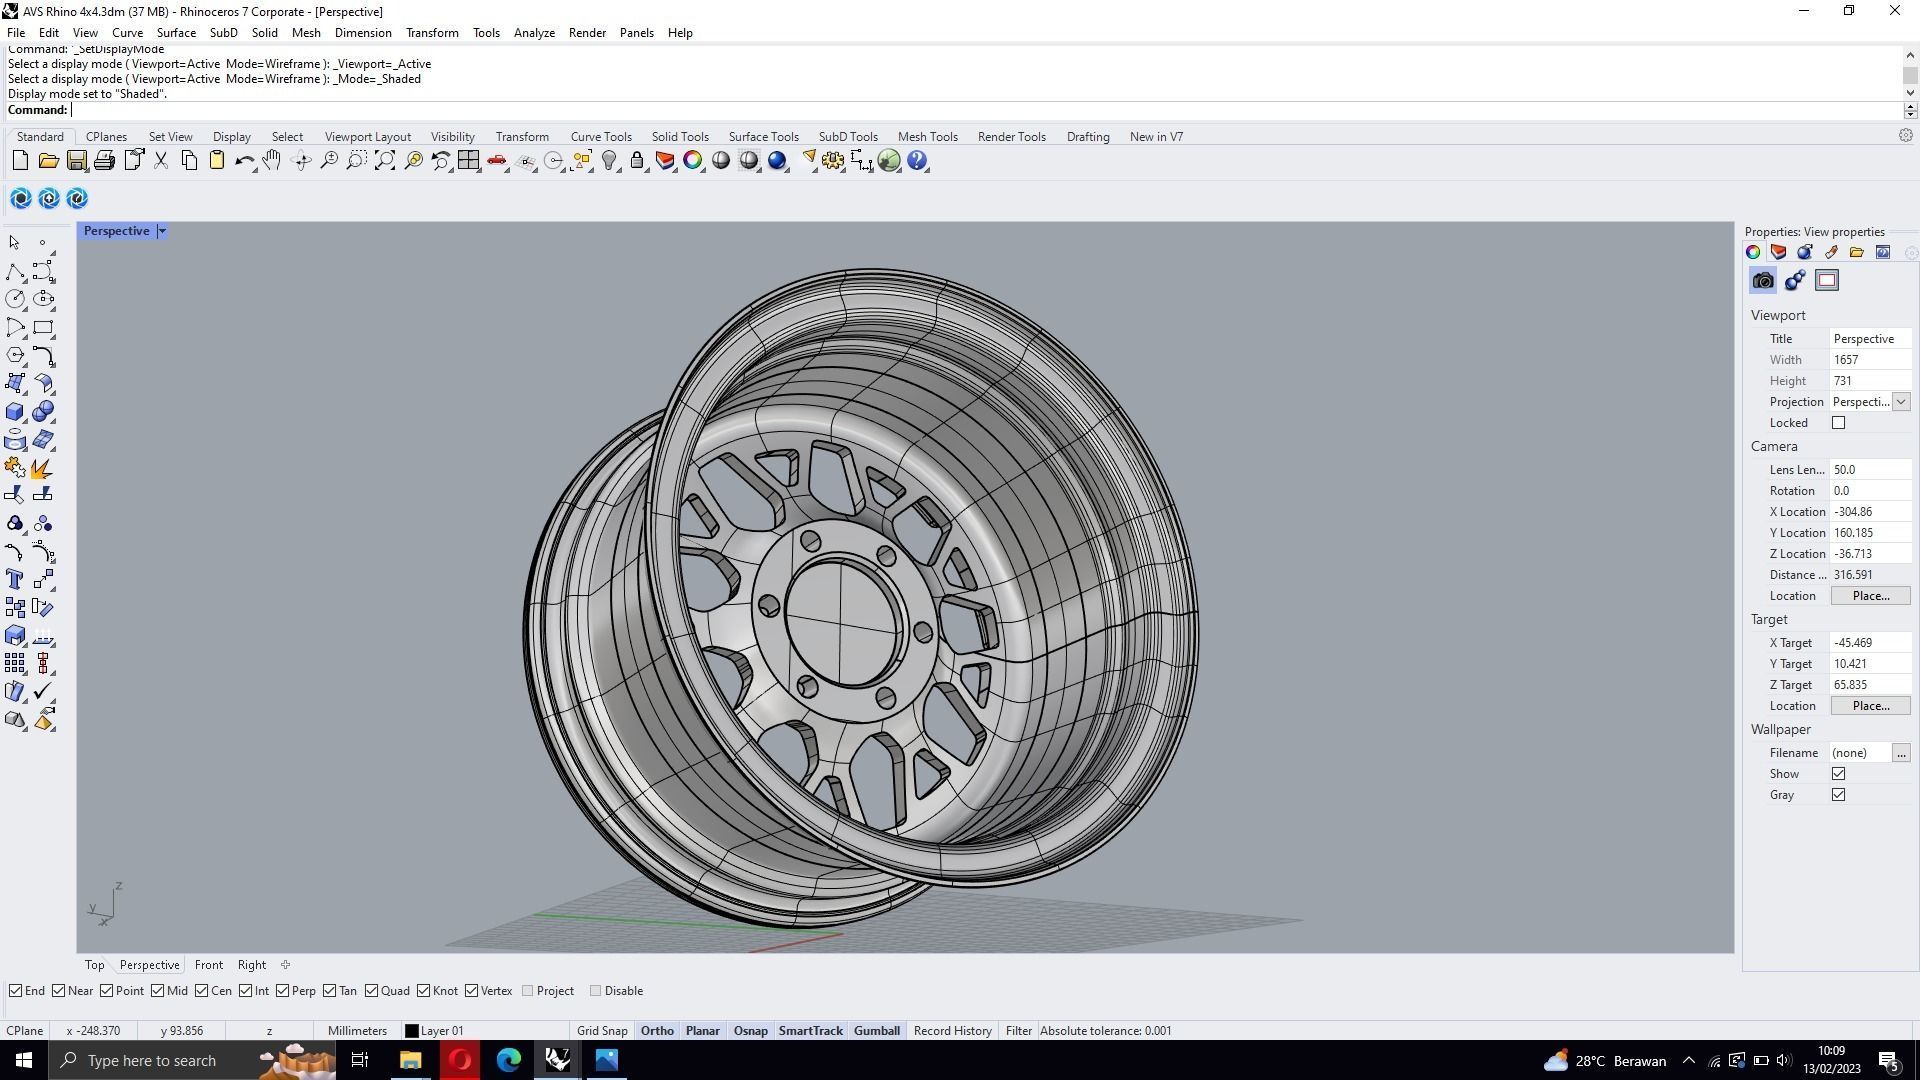Click the Cut scissors icon

pyautogui.click(x=160, y=160)
